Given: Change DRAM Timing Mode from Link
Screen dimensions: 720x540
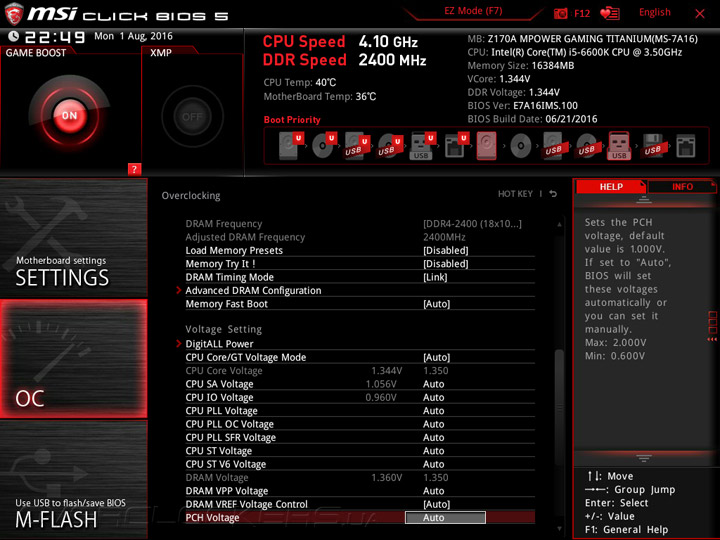Looking at the screenshot, I should click(435, 277).
